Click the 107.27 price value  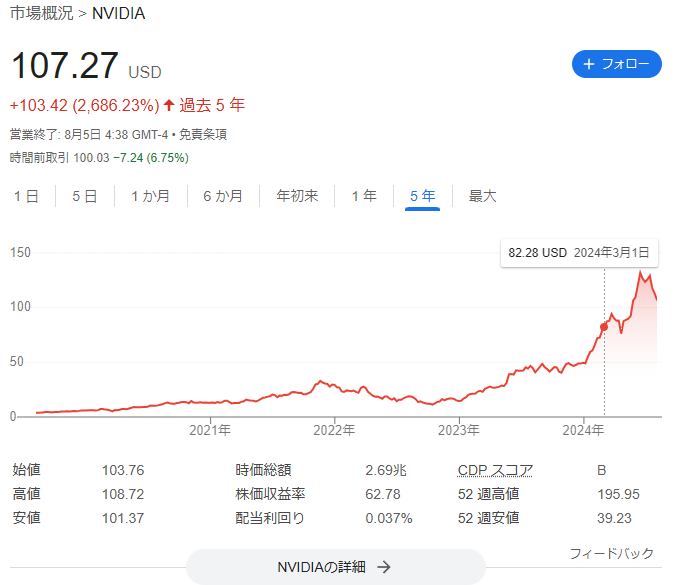coord(65,65)
